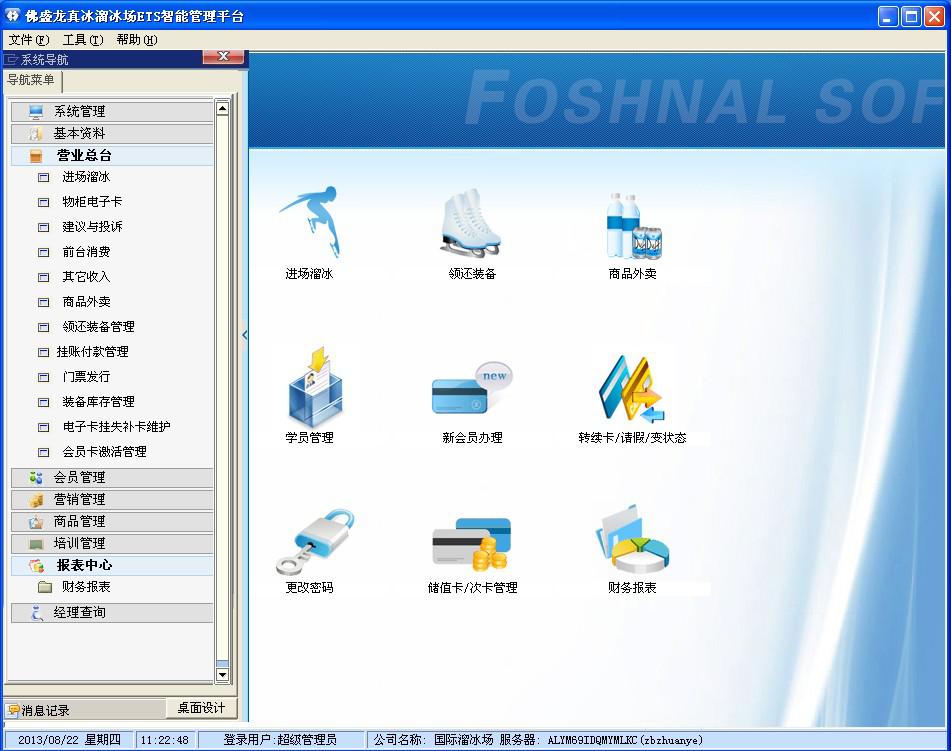Click 登录用户:超级管理员 in status bar

pyautogui.click(x=280, y=740)
